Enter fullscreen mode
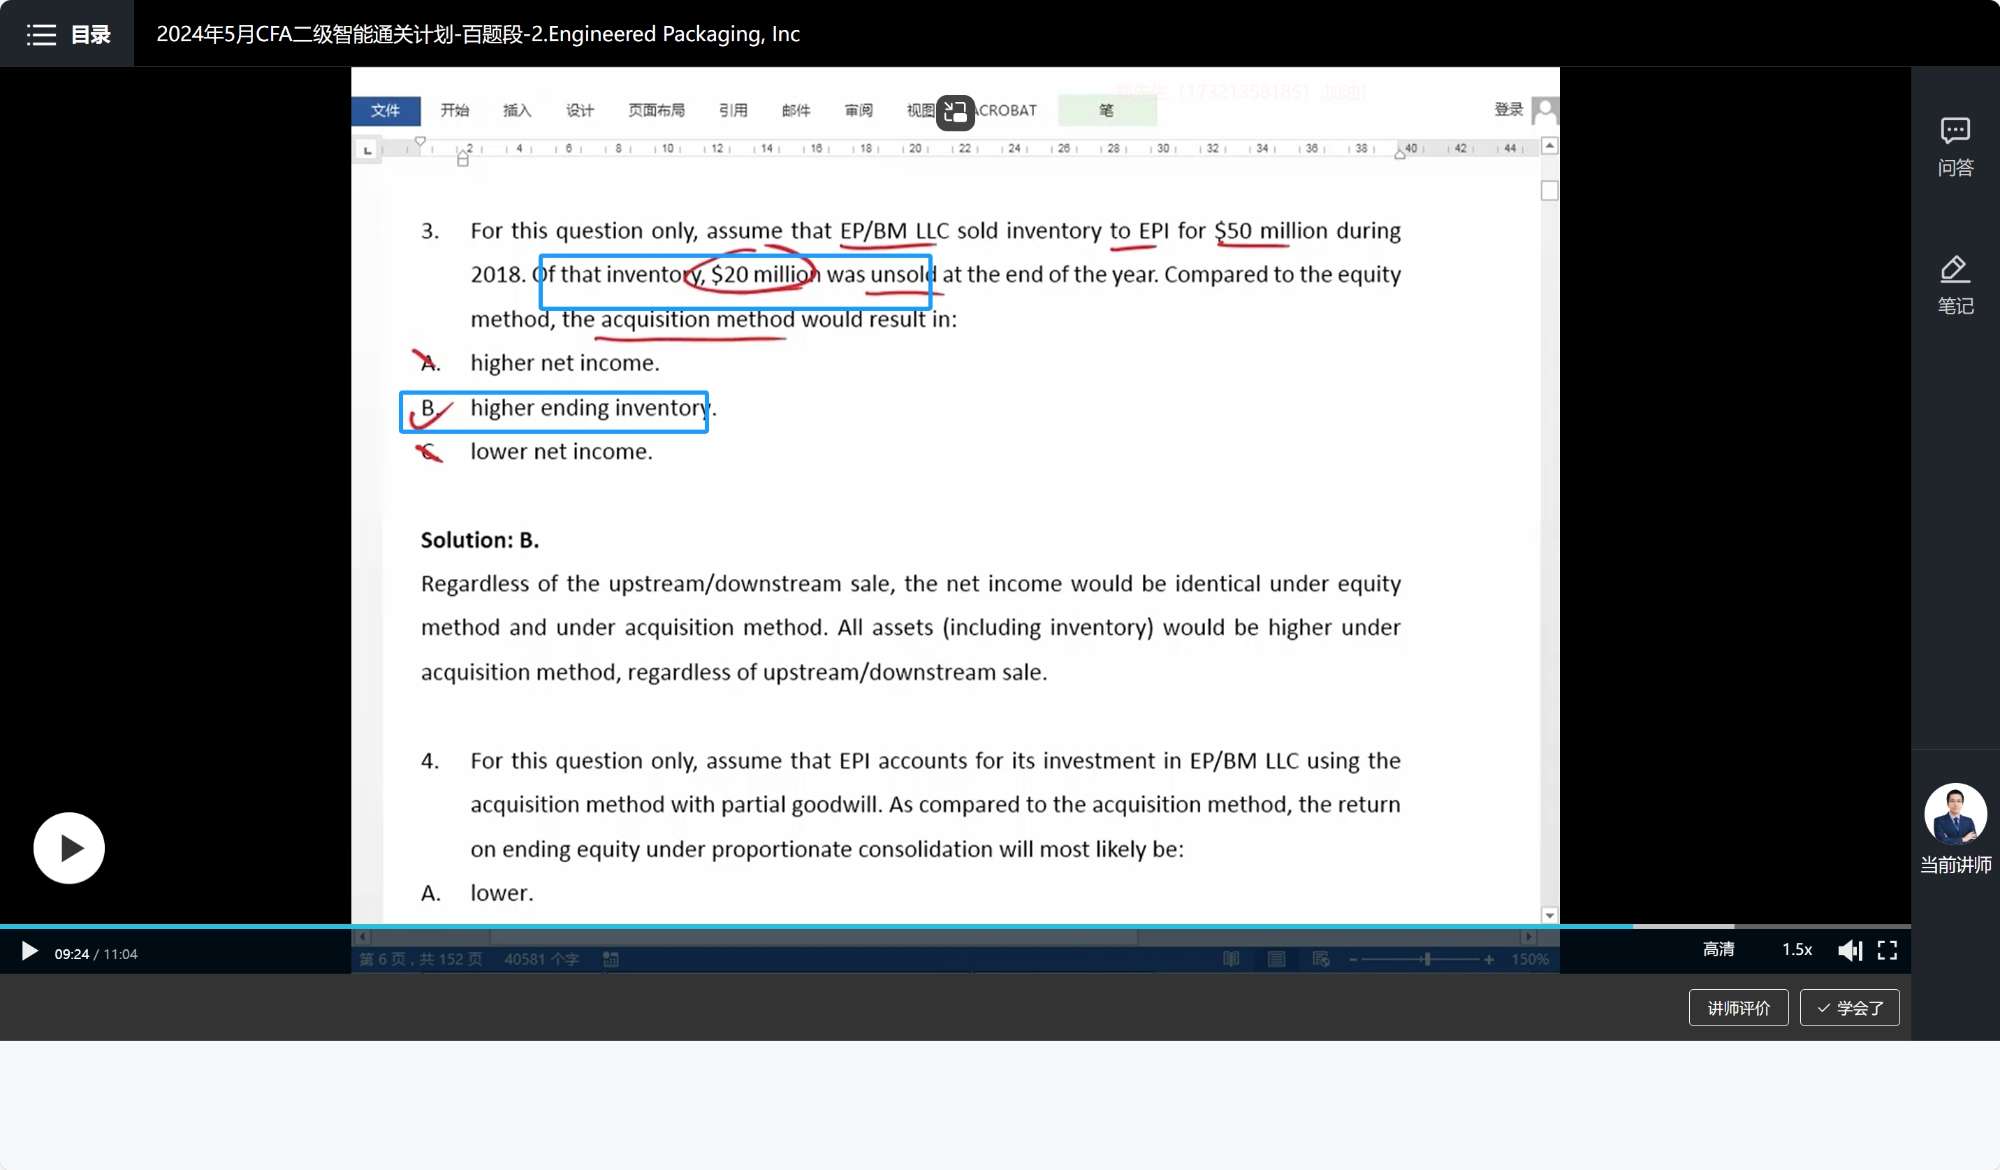 pyautogui.click(x=1887, y=951)
